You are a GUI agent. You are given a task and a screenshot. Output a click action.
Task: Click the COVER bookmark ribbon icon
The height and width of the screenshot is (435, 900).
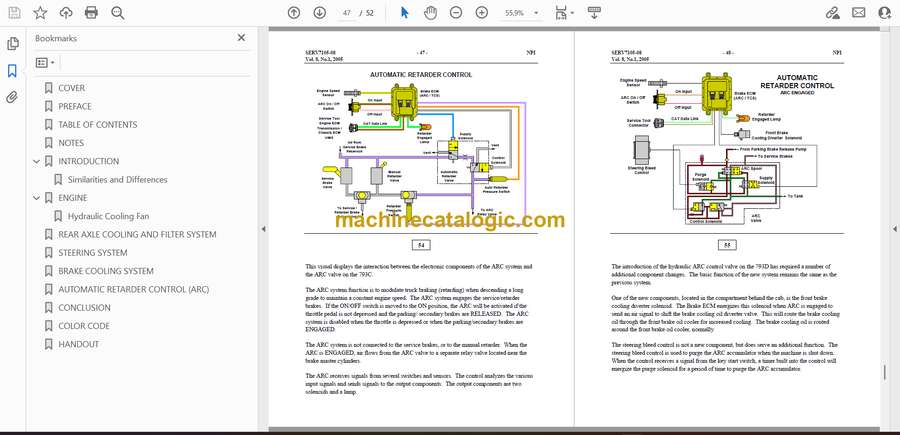[x=48, y=88]
